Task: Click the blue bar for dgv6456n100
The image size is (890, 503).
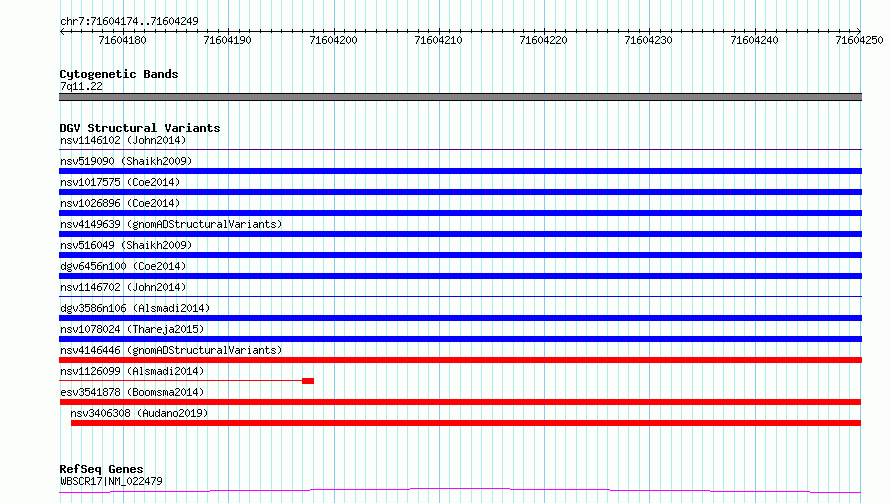Action: pyautogui.click(x=460, y=276)
